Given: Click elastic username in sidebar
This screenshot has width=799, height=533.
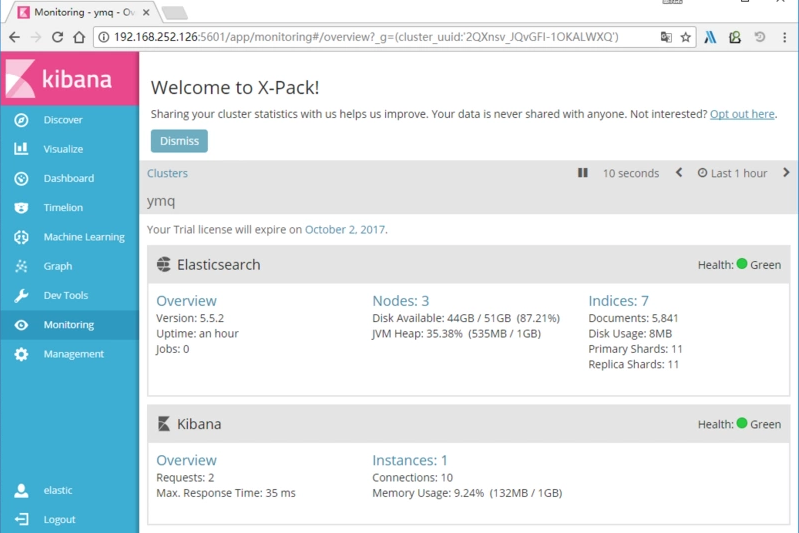Looking at the screenshot, I should tap(58, 490).
